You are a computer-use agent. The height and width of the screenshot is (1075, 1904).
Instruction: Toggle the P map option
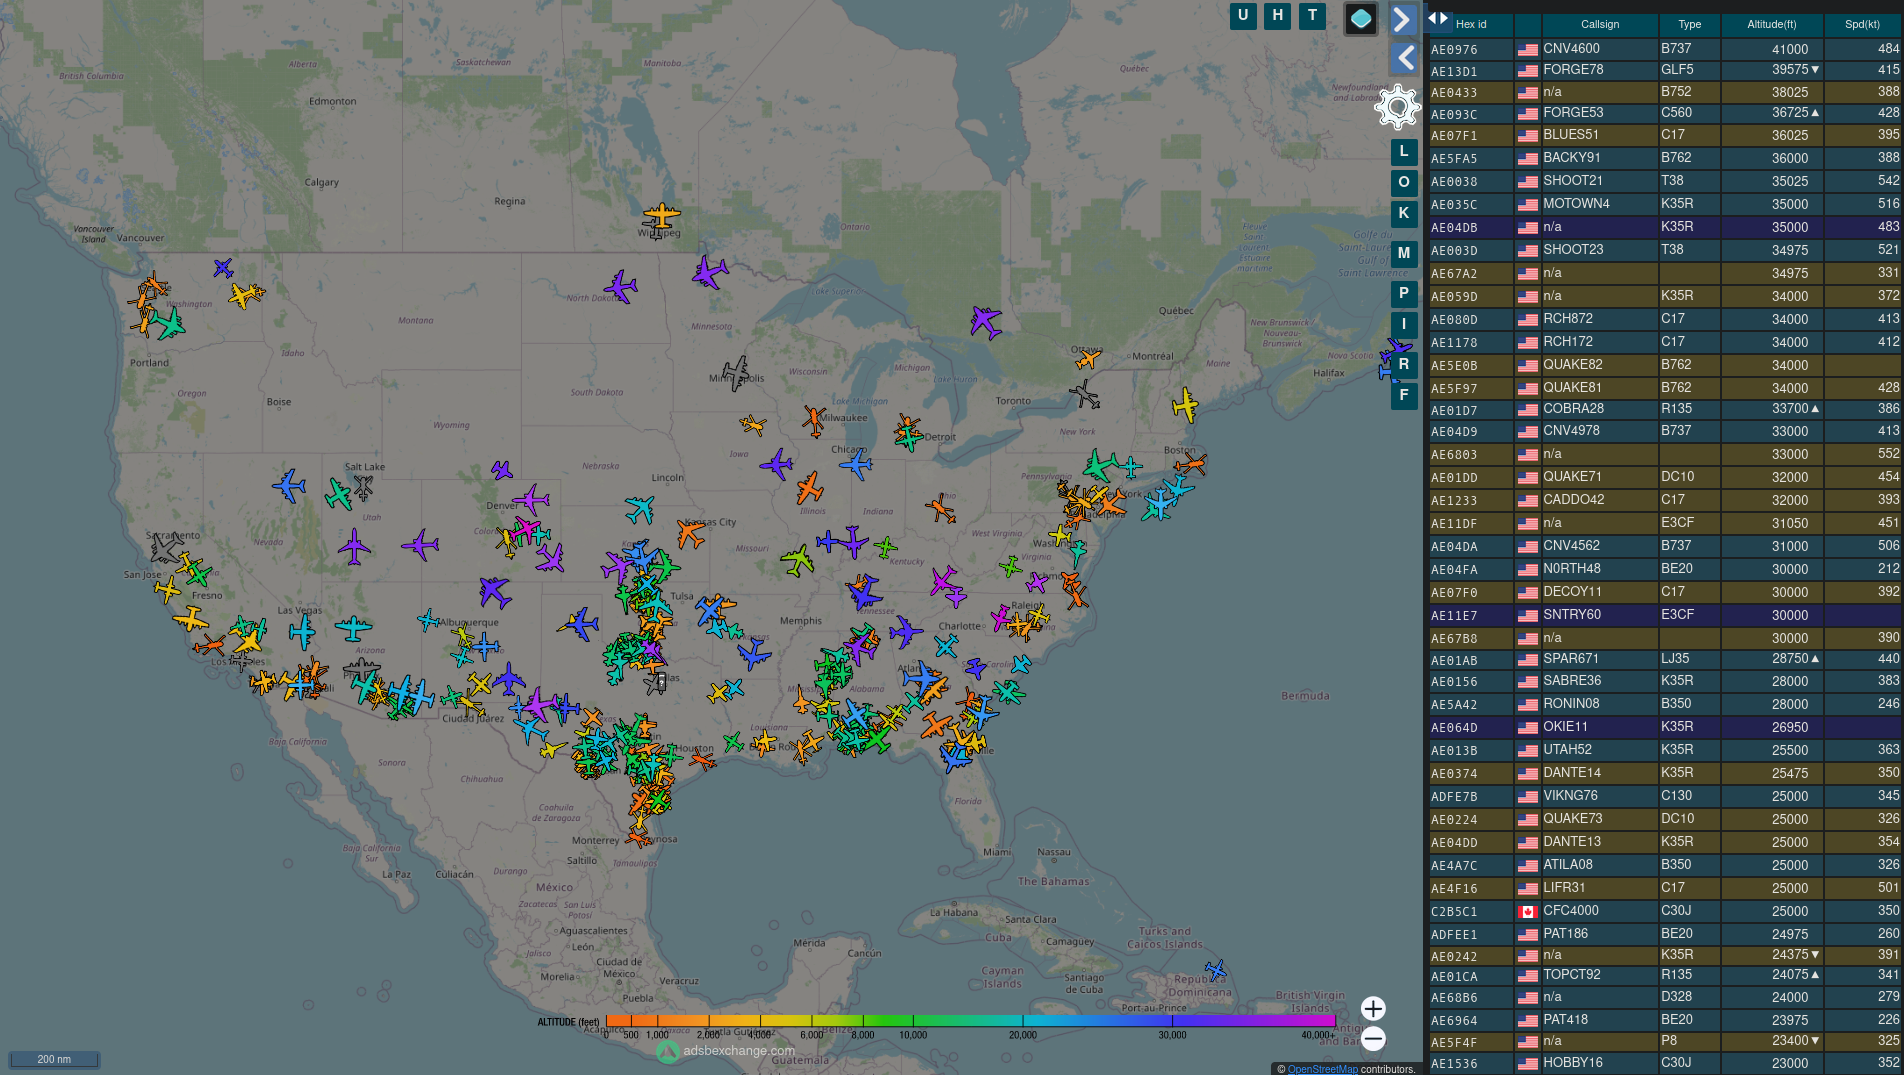click(x=1404, y=293)
